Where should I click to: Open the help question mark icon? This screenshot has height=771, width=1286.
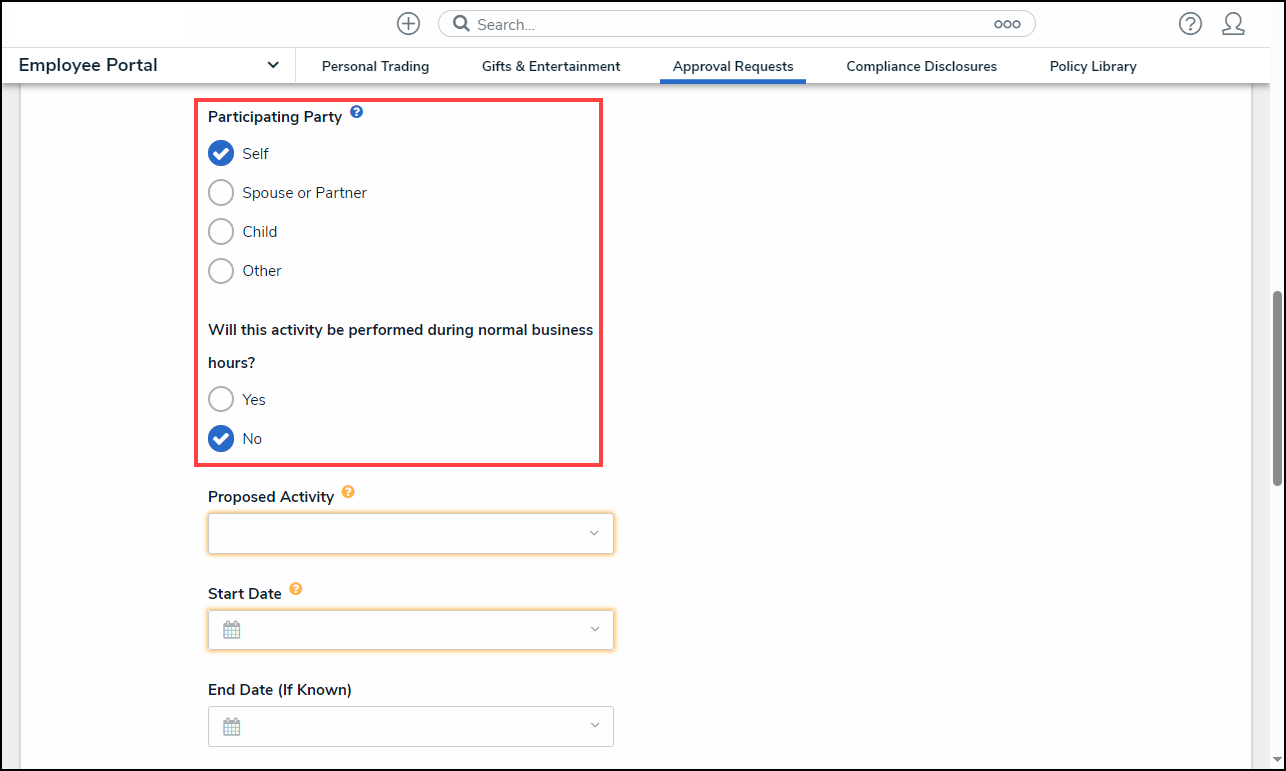(1190, 24)
